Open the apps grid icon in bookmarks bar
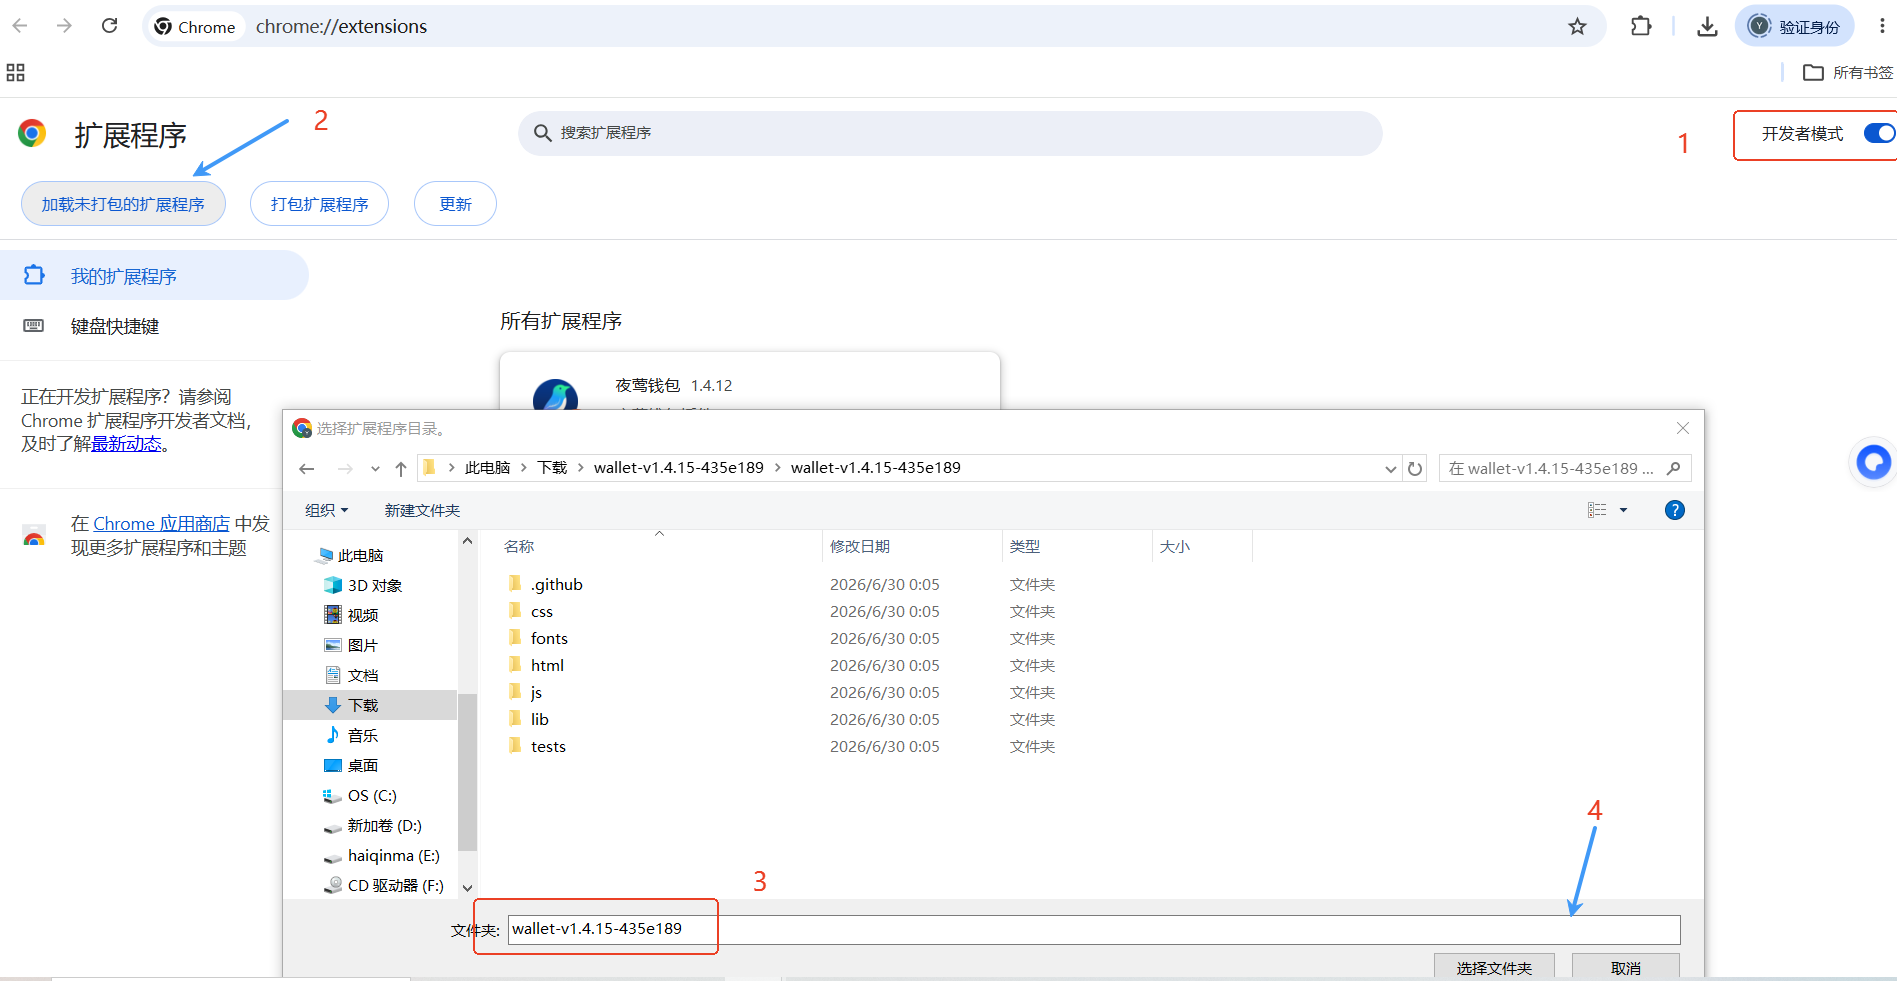The height and width of the screenshot is (981, 1897). 15,72
